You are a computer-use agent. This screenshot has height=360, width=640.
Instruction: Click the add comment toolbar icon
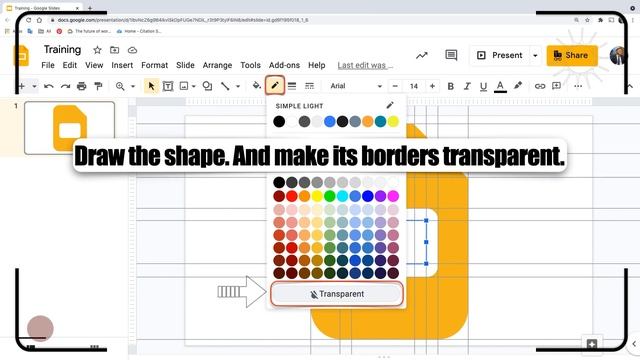pos(556,86)
